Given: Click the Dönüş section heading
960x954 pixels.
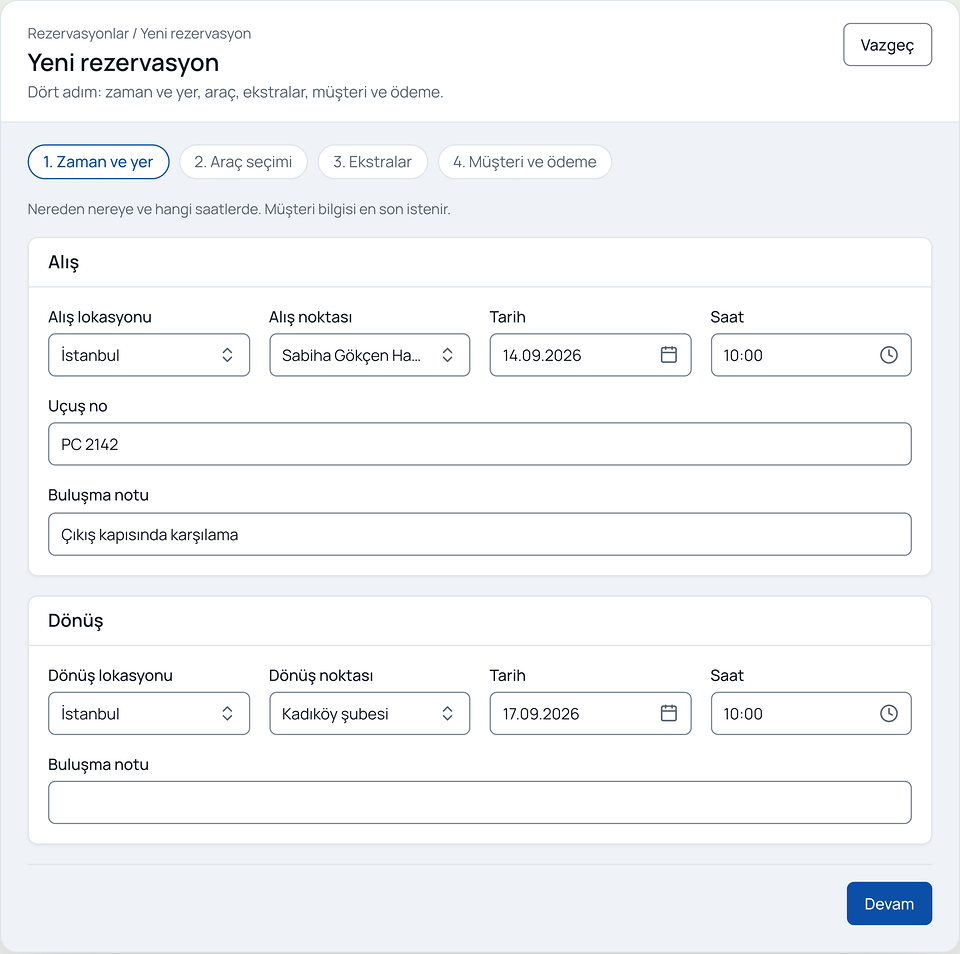Looking at the screenshot, I should pos(75,620).
